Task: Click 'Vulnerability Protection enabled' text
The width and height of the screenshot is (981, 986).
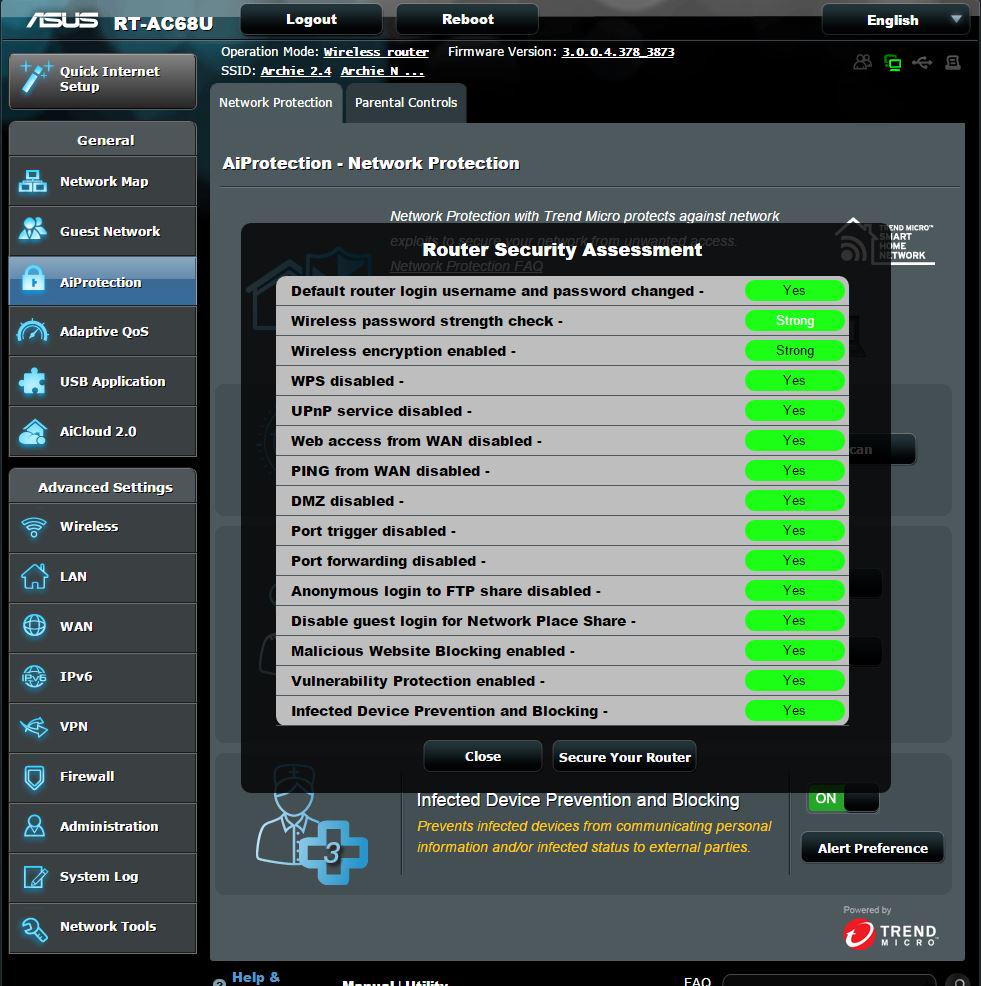Action: (x=413, y=681)
